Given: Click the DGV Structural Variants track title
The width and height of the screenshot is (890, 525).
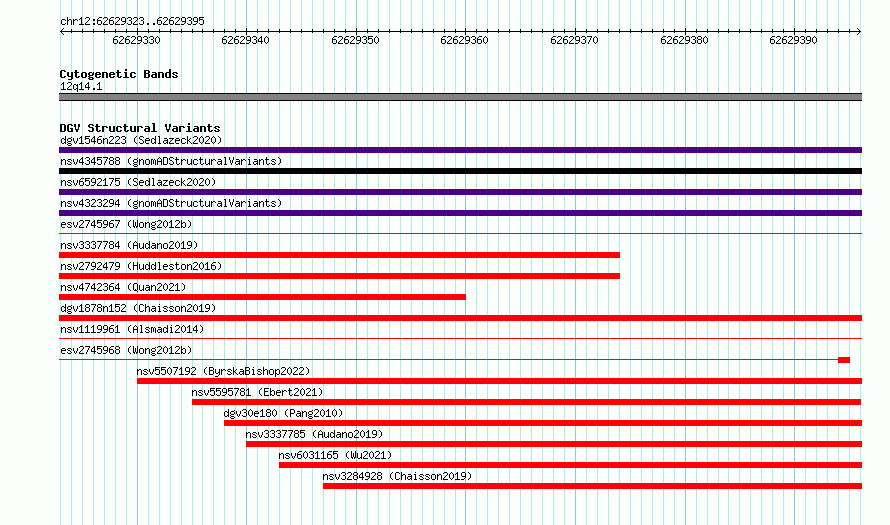Looking at the screenshot, I should pyautogui.click(x=140, y=128).
